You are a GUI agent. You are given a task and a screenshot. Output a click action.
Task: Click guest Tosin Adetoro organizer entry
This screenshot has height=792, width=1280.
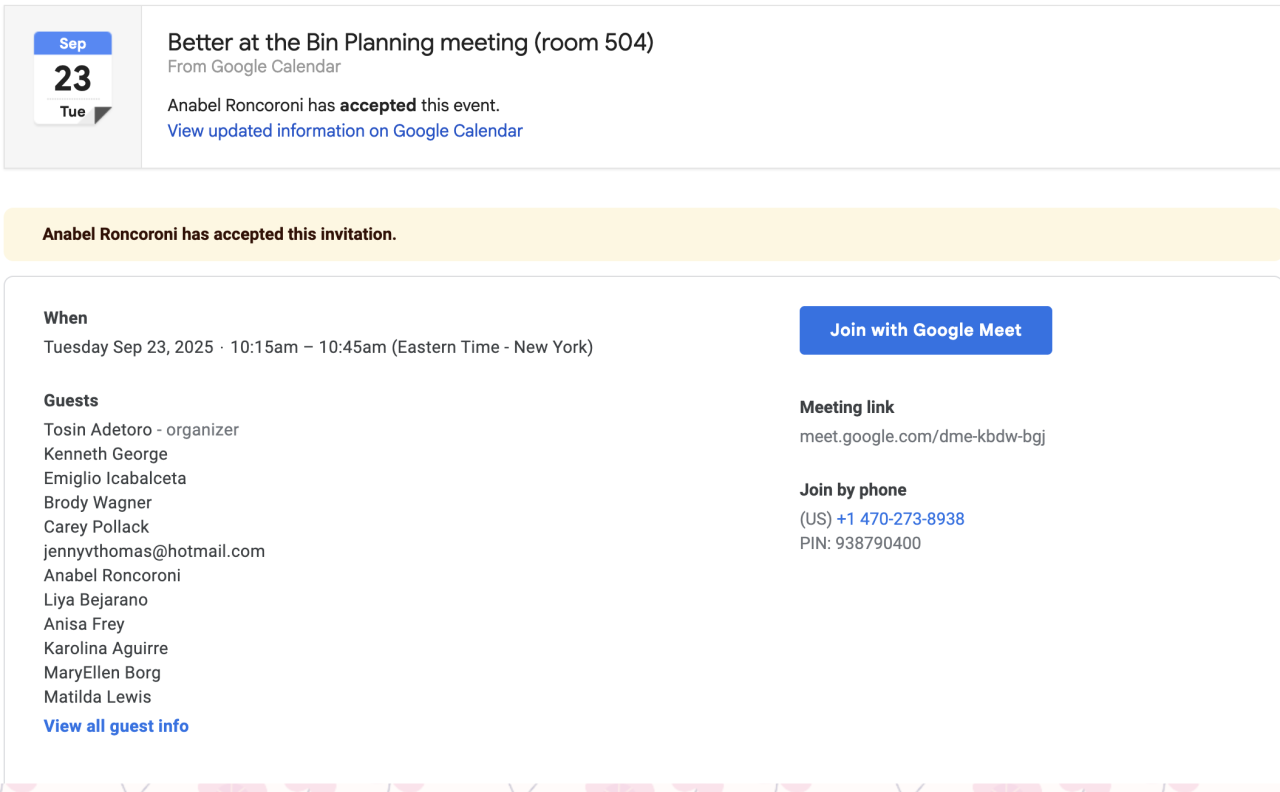point(98,430)
